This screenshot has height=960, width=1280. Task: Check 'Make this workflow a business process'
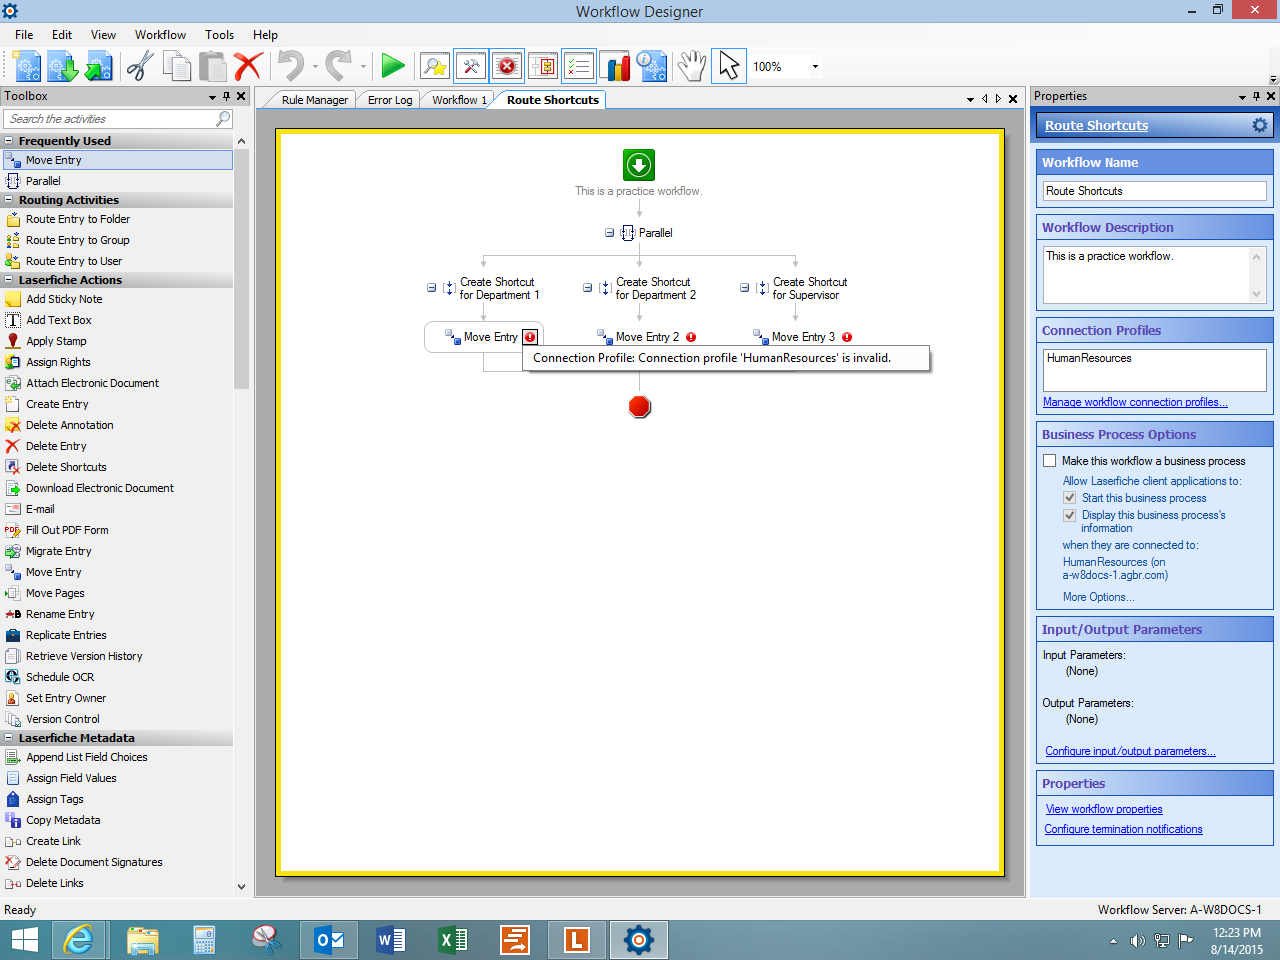click(x=1050, y=461)
